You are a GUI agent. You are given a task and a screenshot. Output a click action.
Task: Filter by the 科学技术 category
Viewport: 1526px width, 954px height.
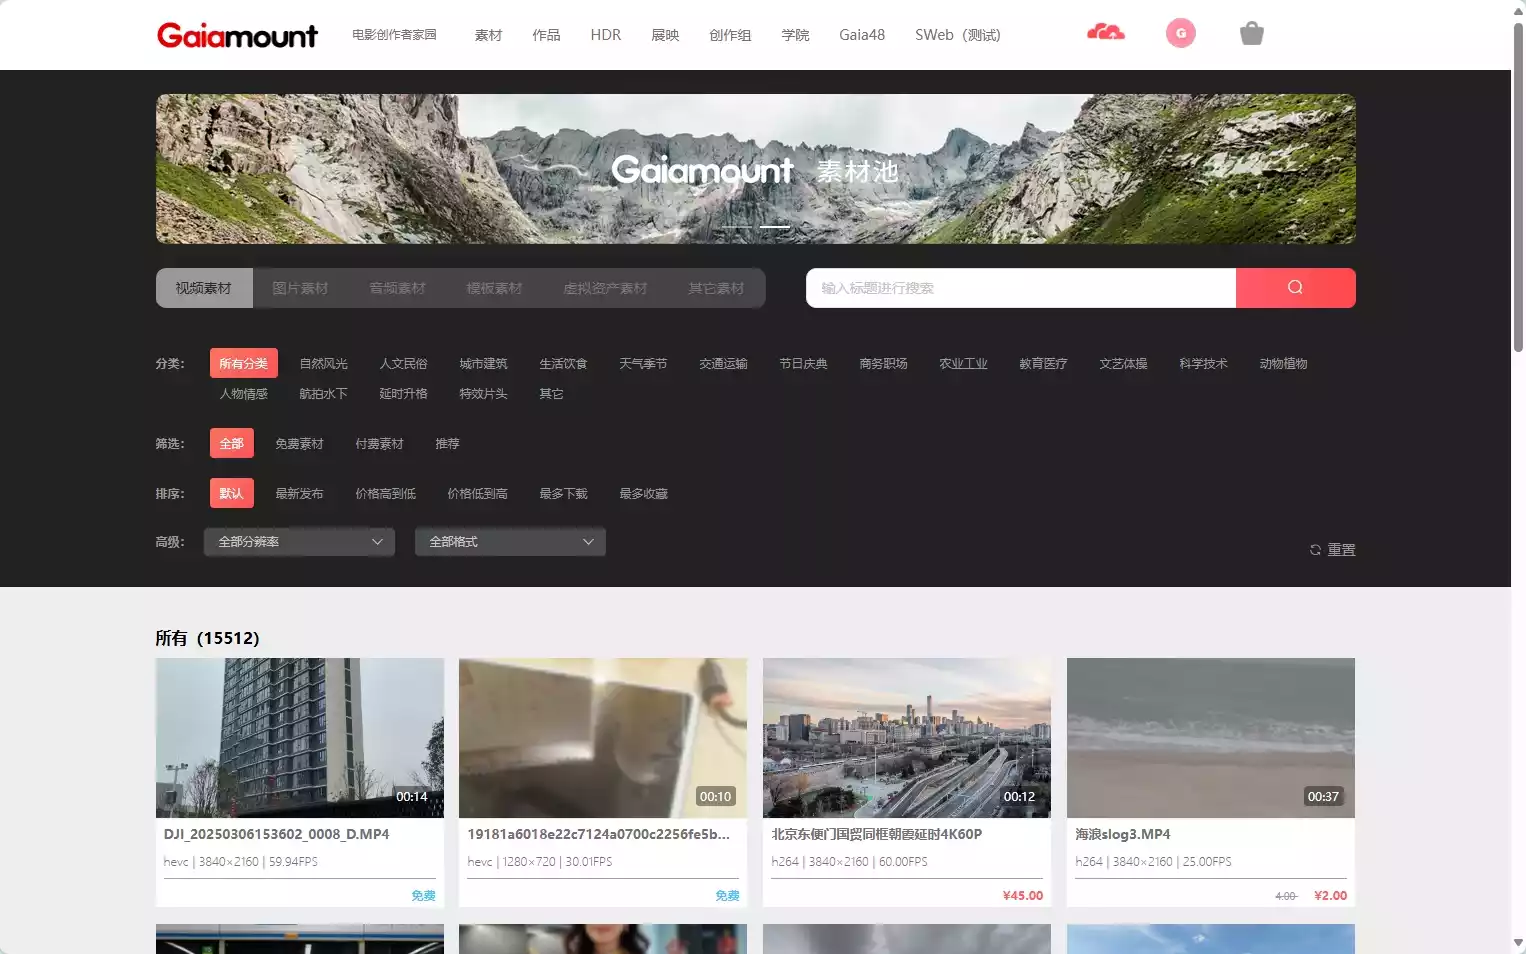(x=1204, y=363)
